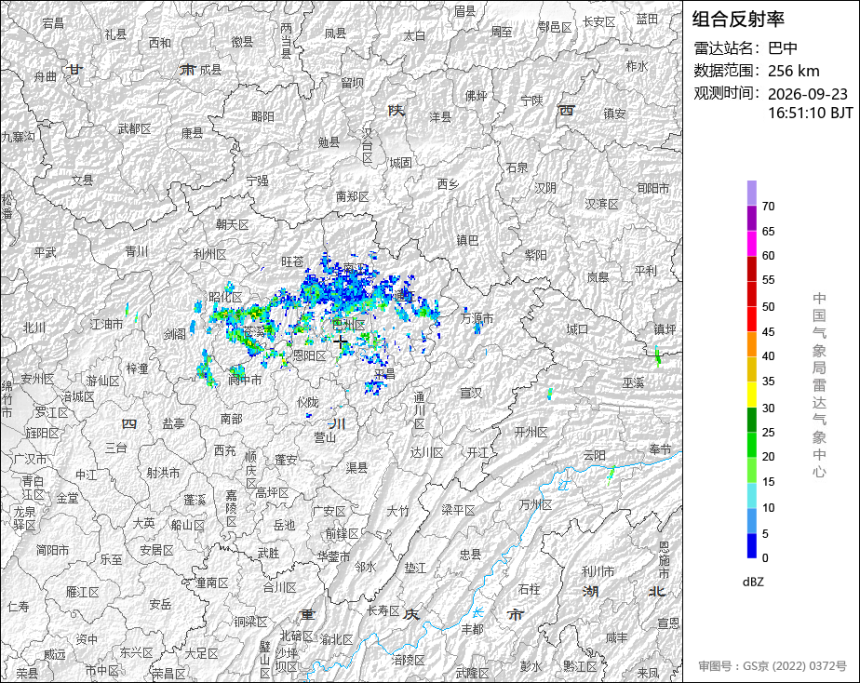860x683 pixels.
Task: Click the 涪陵区 label
Action: click(409, 659)
